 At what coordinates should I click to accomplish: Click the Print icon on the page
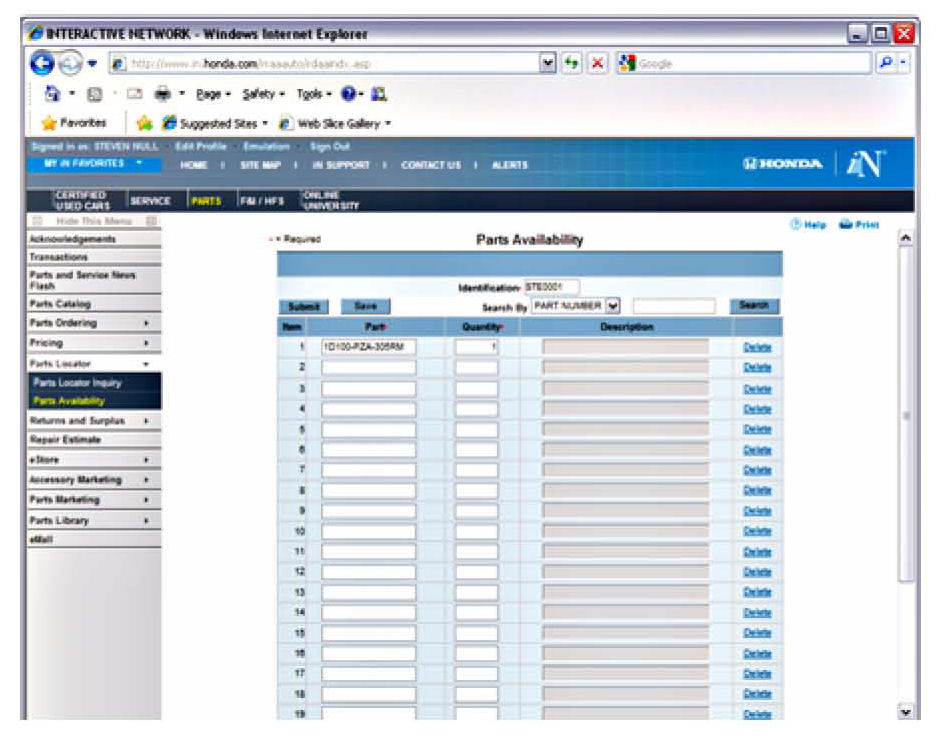point(859,225)
